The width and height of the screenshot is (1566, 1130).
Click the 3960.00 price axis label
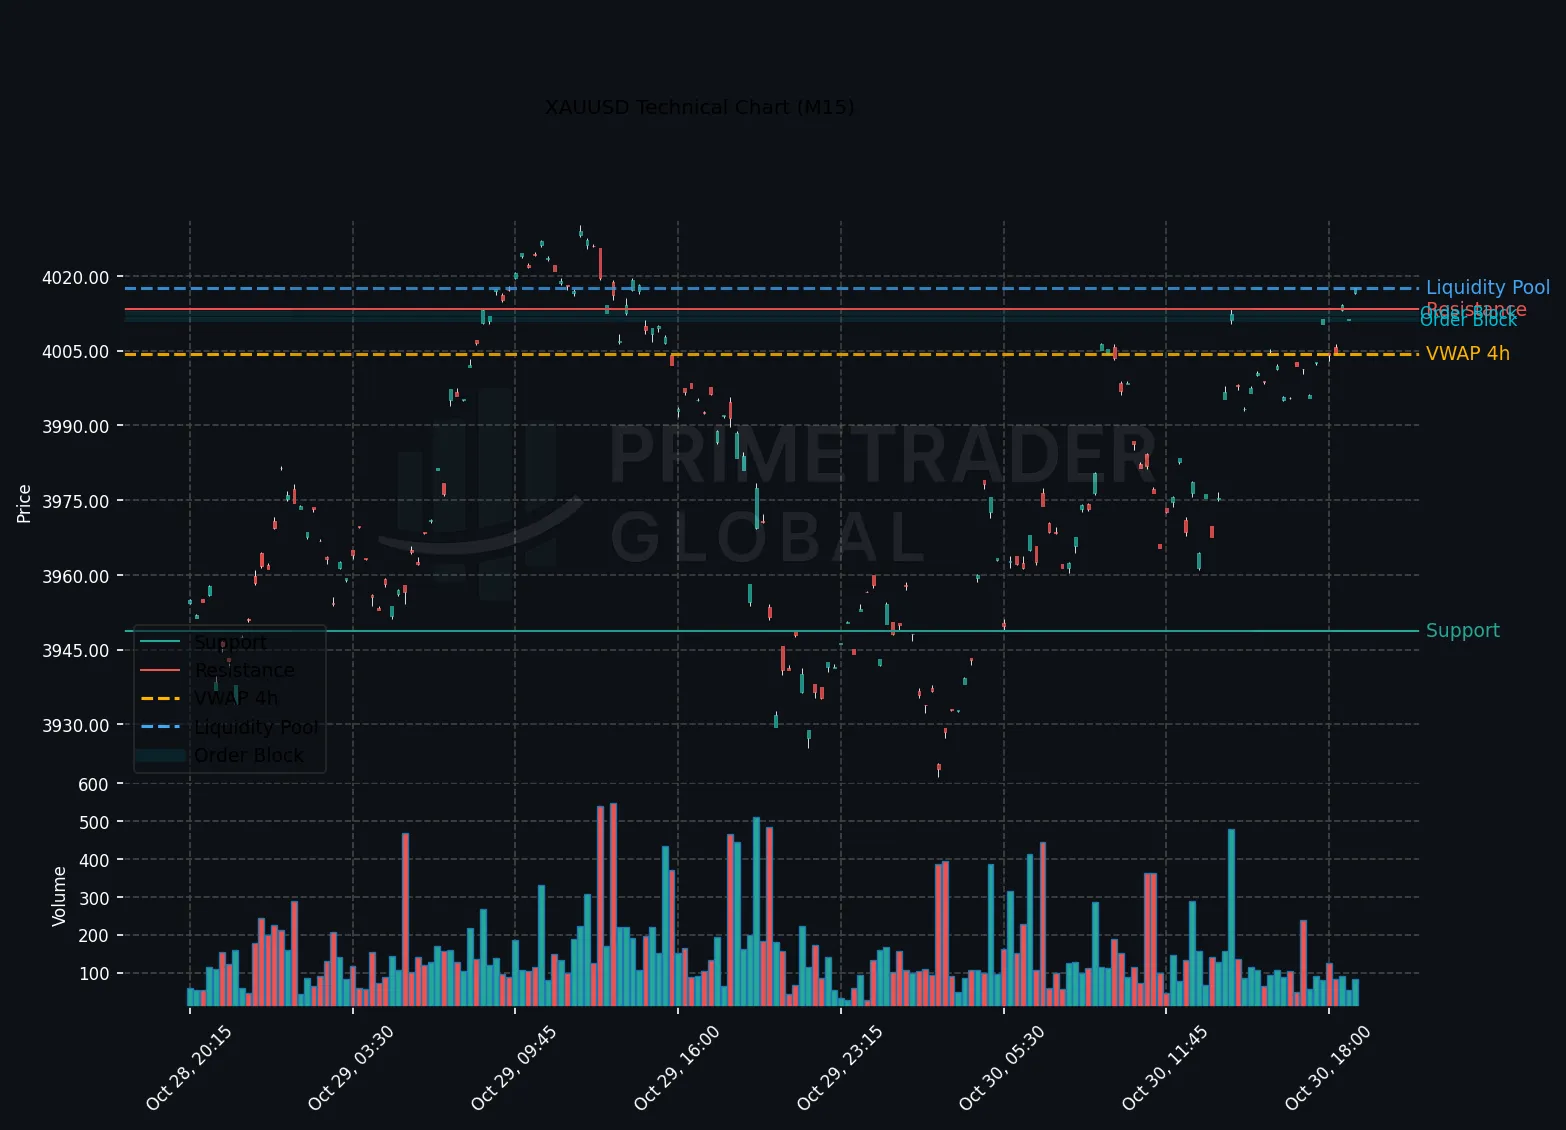click(x=76, y=576)
